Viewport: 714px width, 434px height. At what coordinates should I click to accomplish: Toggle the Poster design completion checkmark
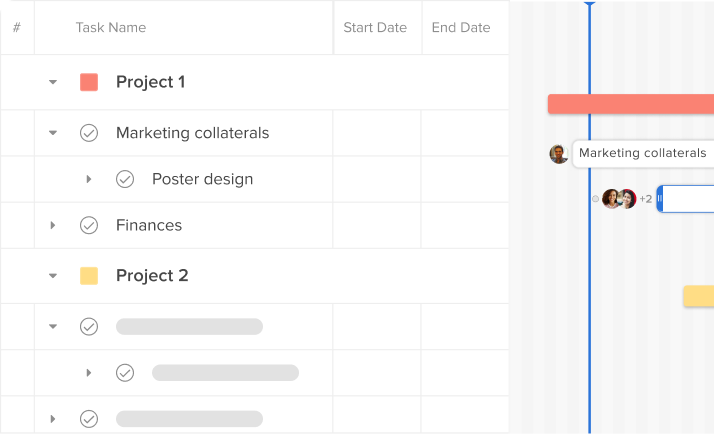tap(125, 179)
